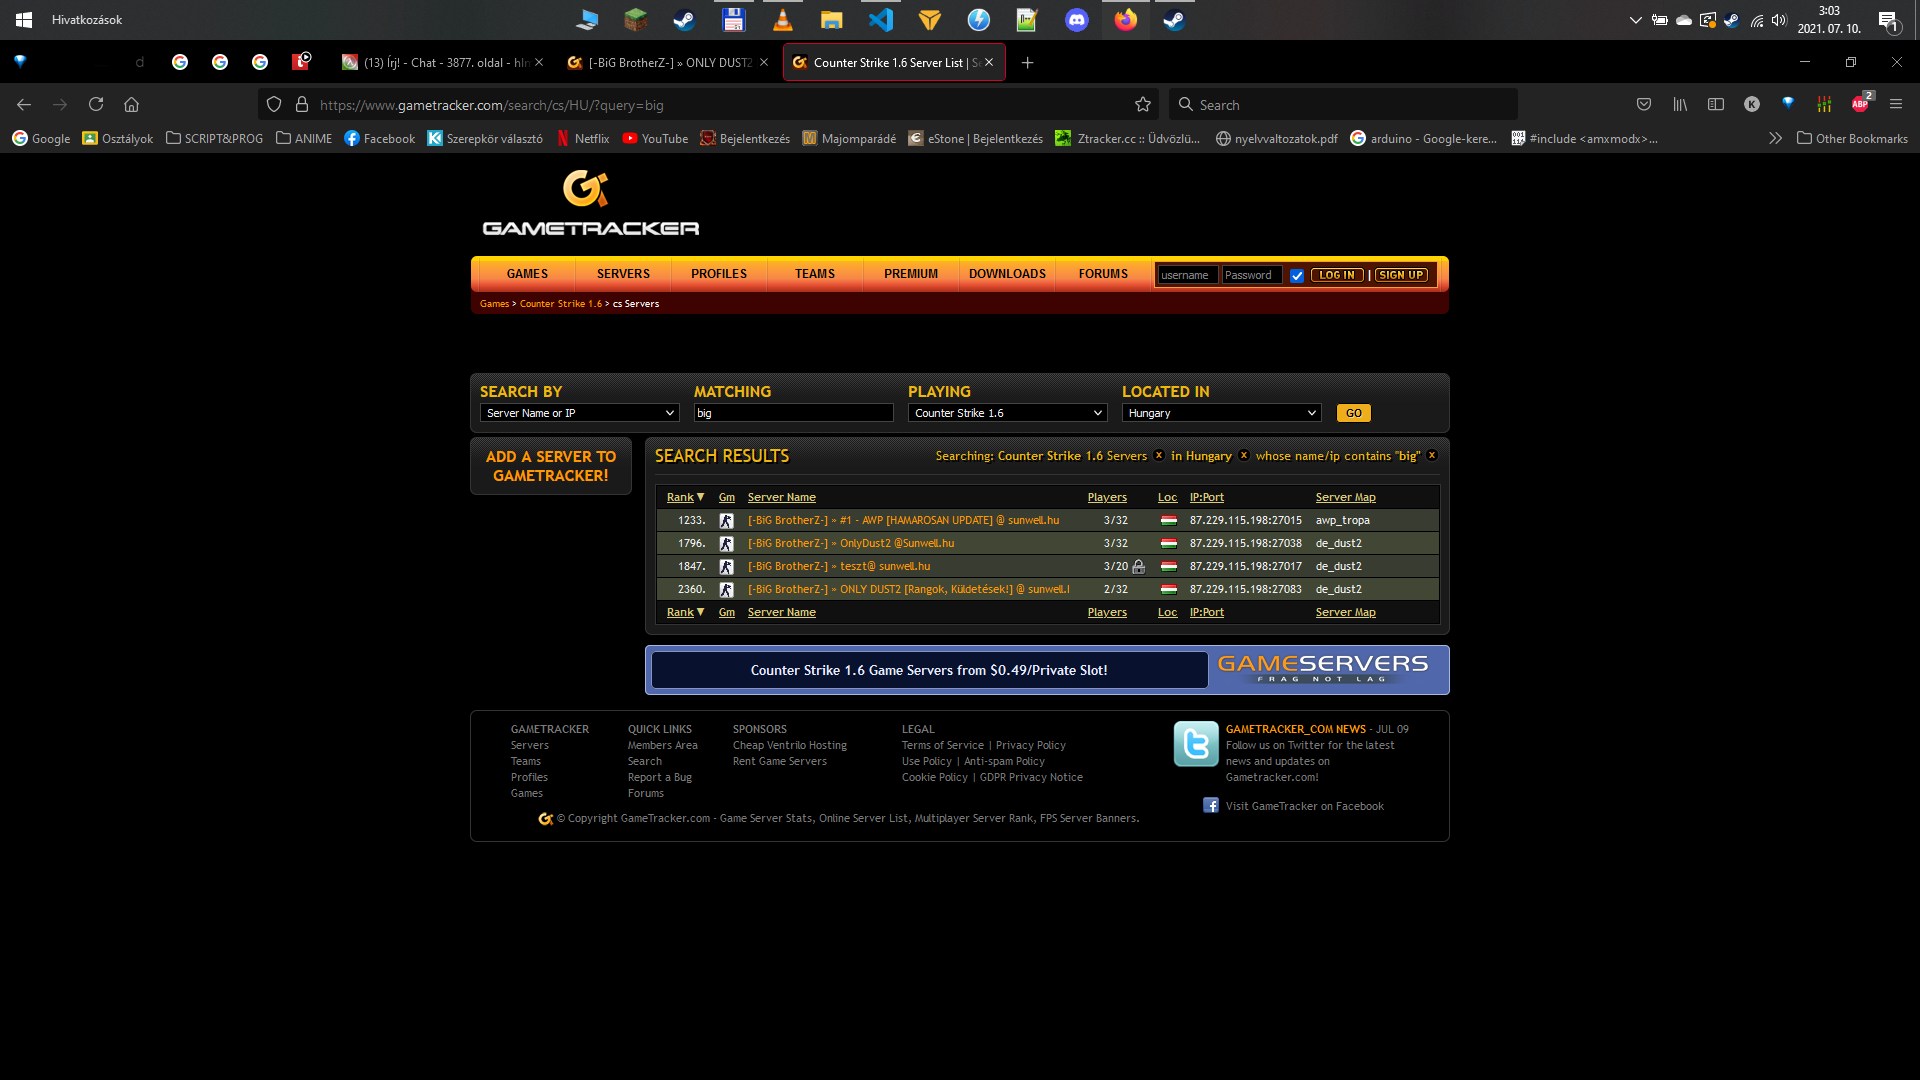
Task: Open the OnlyDust2 @Sunwell.hu server link
Action: click(851, 543)
